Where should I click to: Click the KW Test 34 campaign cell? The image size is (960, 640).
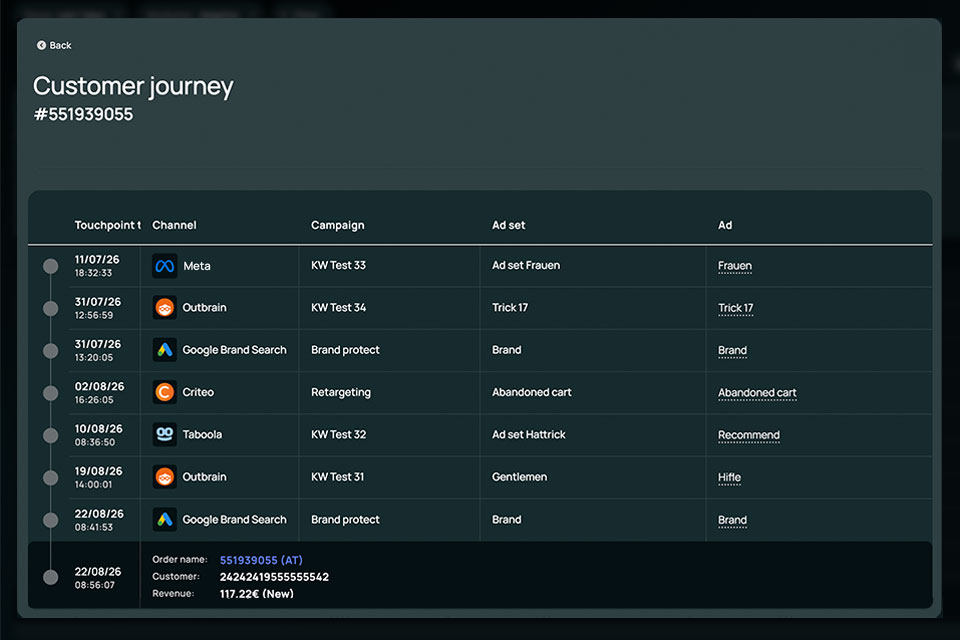pyautogui.click(x=338, y=307)
